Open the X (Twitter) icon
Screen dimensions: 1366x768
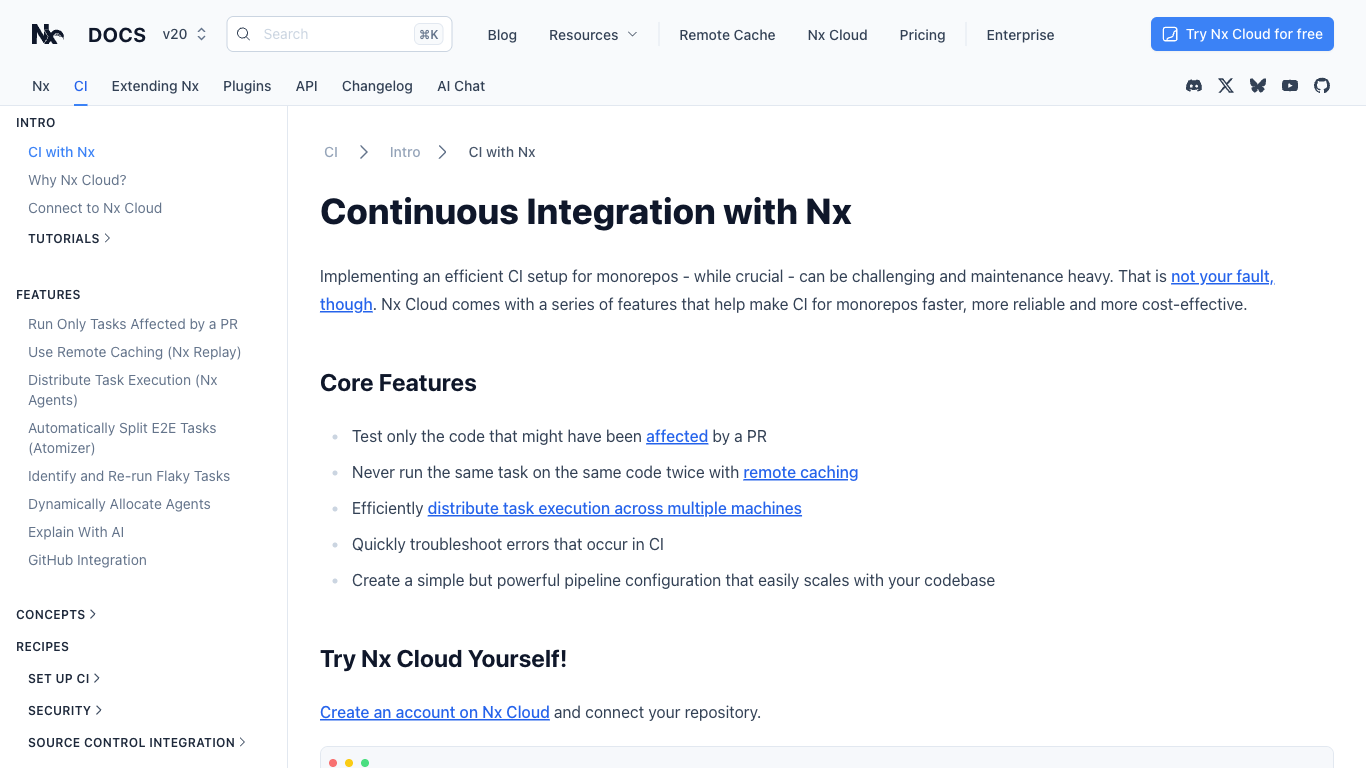tap(1226, 86)
